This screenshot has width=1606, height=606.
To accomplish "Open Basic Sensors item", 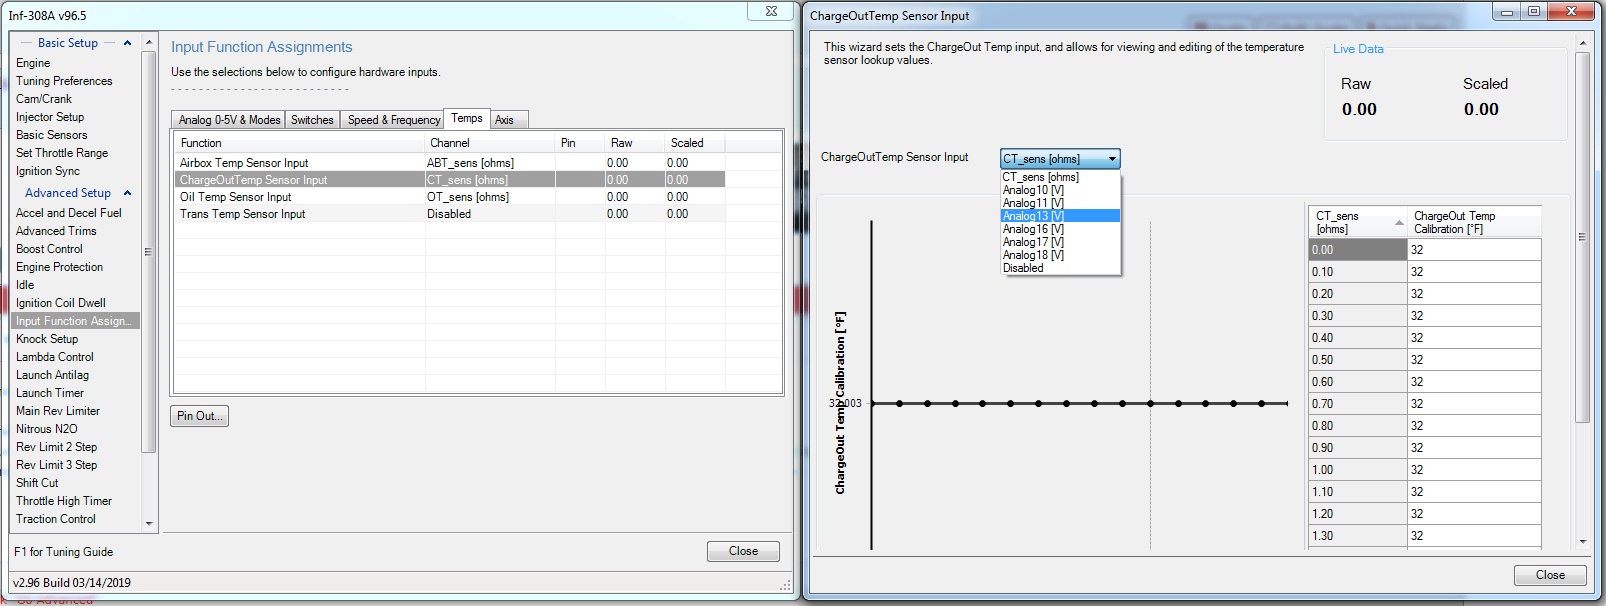I will tap(51, 135).
